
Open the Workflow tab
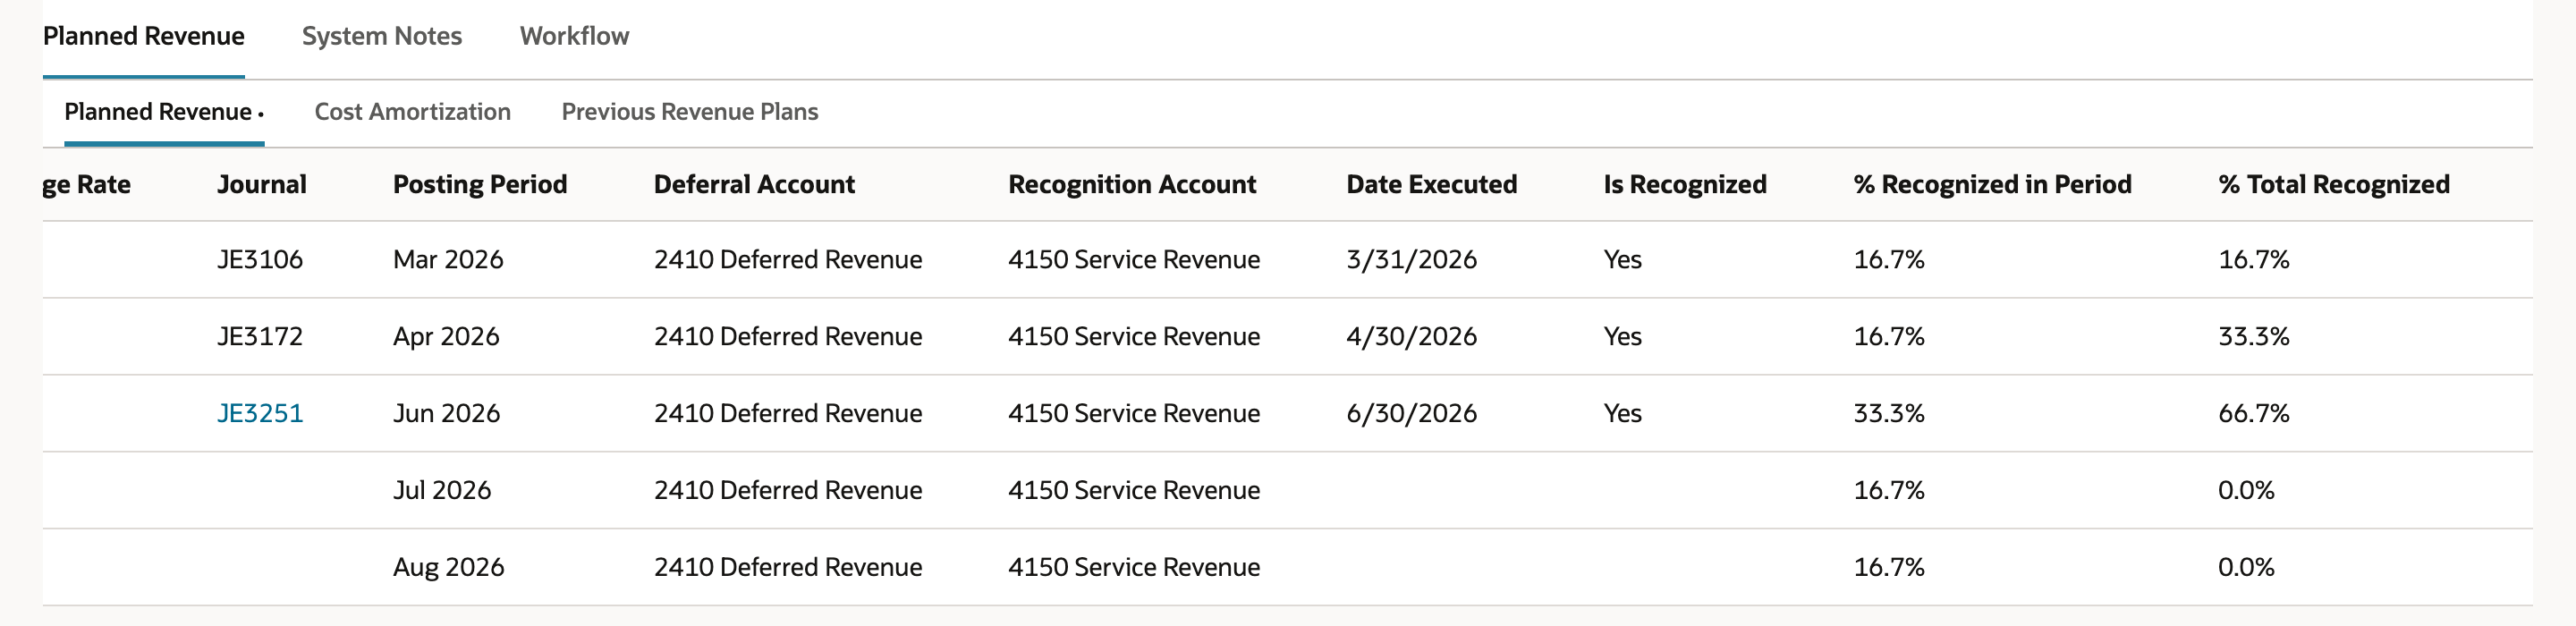[x=574, y=36]
